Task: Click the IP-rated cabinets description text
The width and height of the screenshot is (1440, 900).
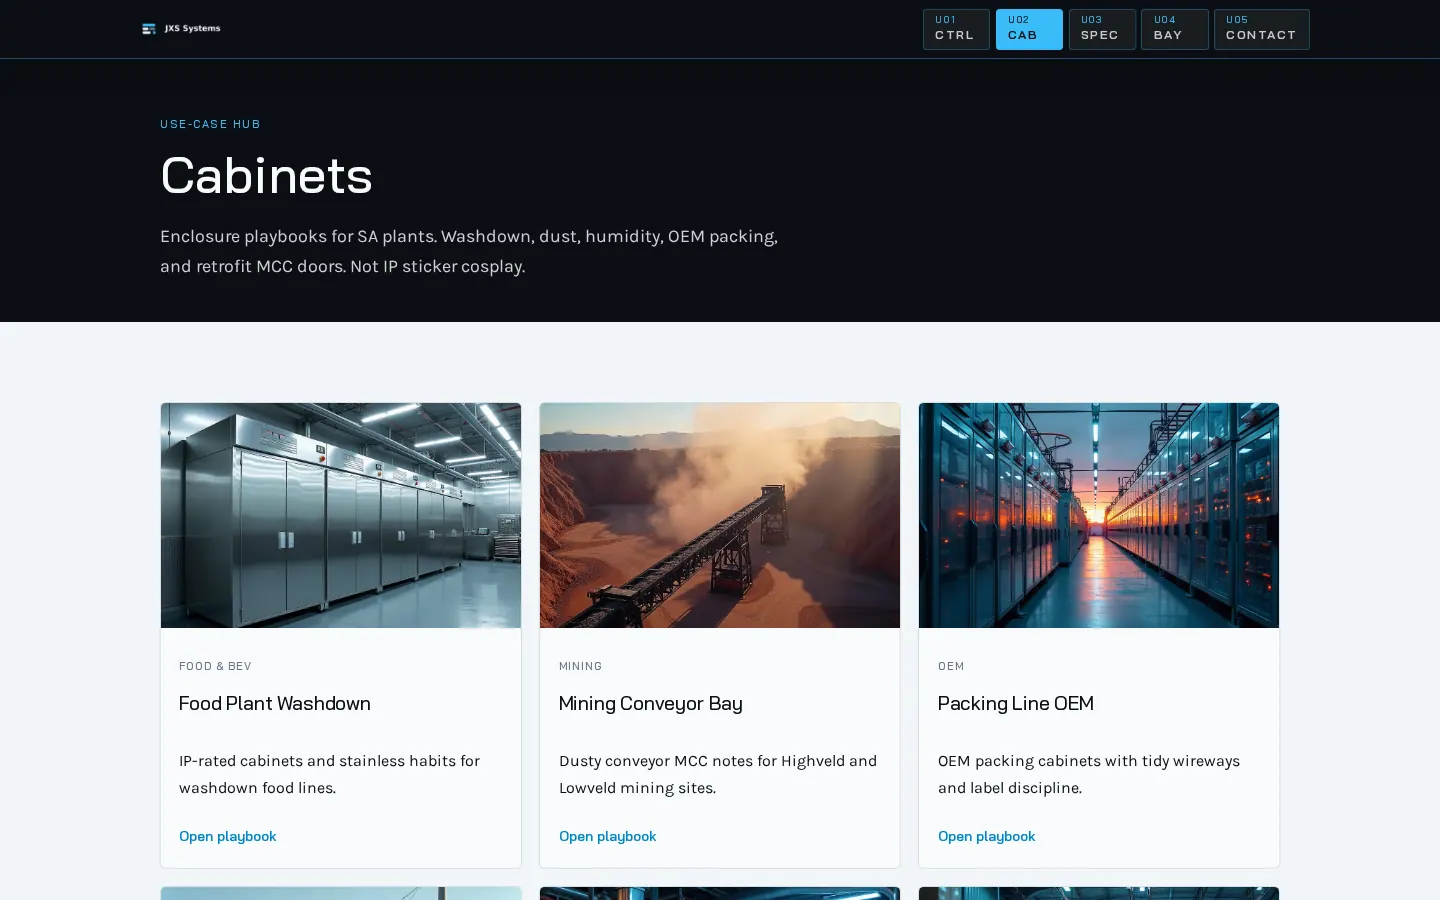Action: 330,774
